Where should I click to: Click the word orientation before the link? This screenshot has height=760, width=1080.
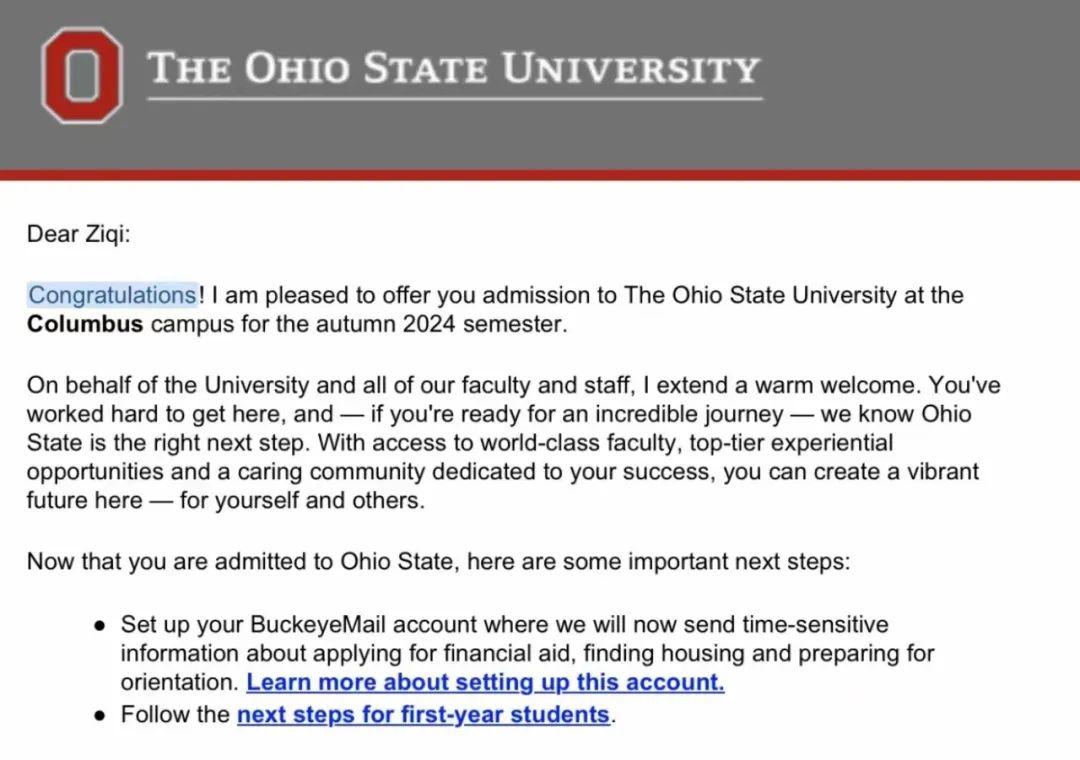(x=179, y=682)
